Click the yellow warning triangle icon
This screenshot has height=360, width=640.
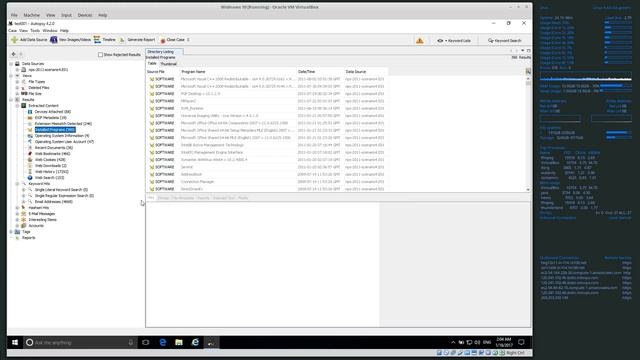(x=420, y=40)
